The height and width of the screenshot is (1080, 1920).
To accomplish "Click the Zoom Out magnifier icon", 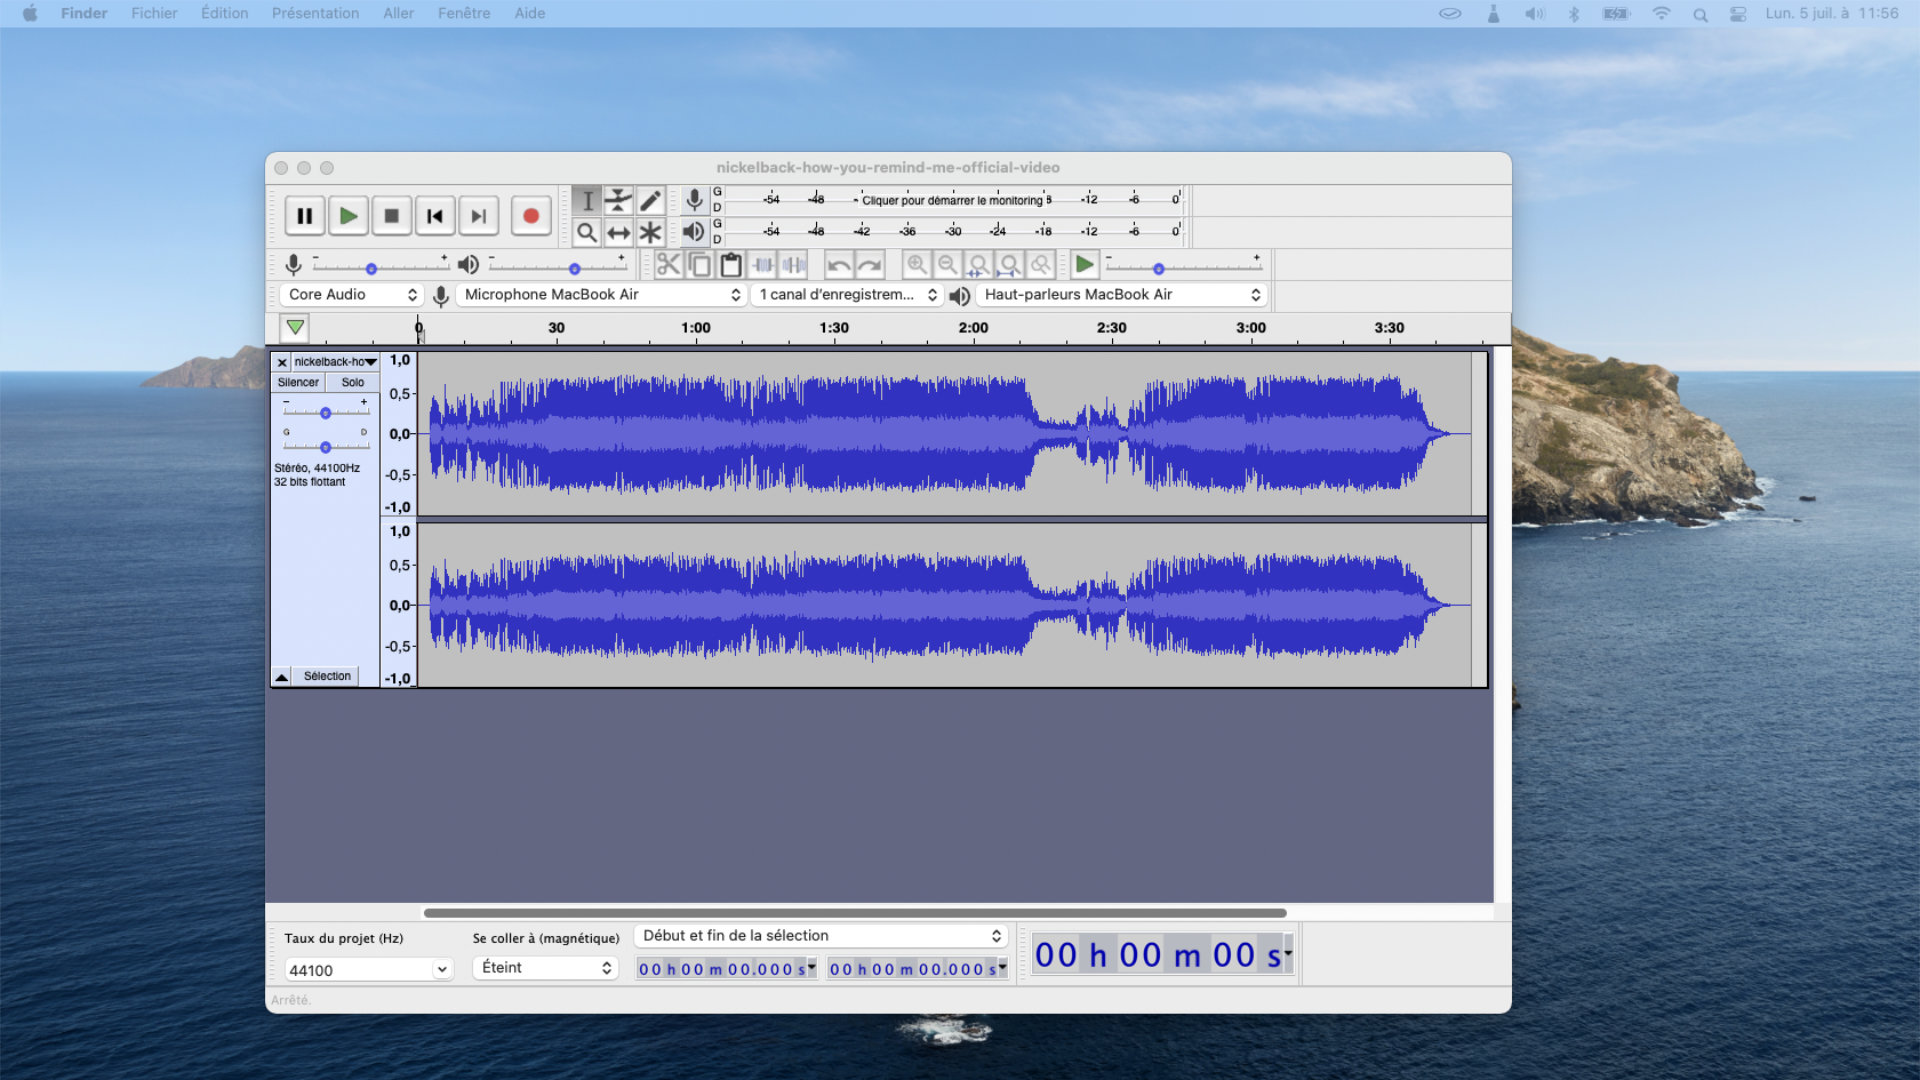I will click(x=947, y=265).
